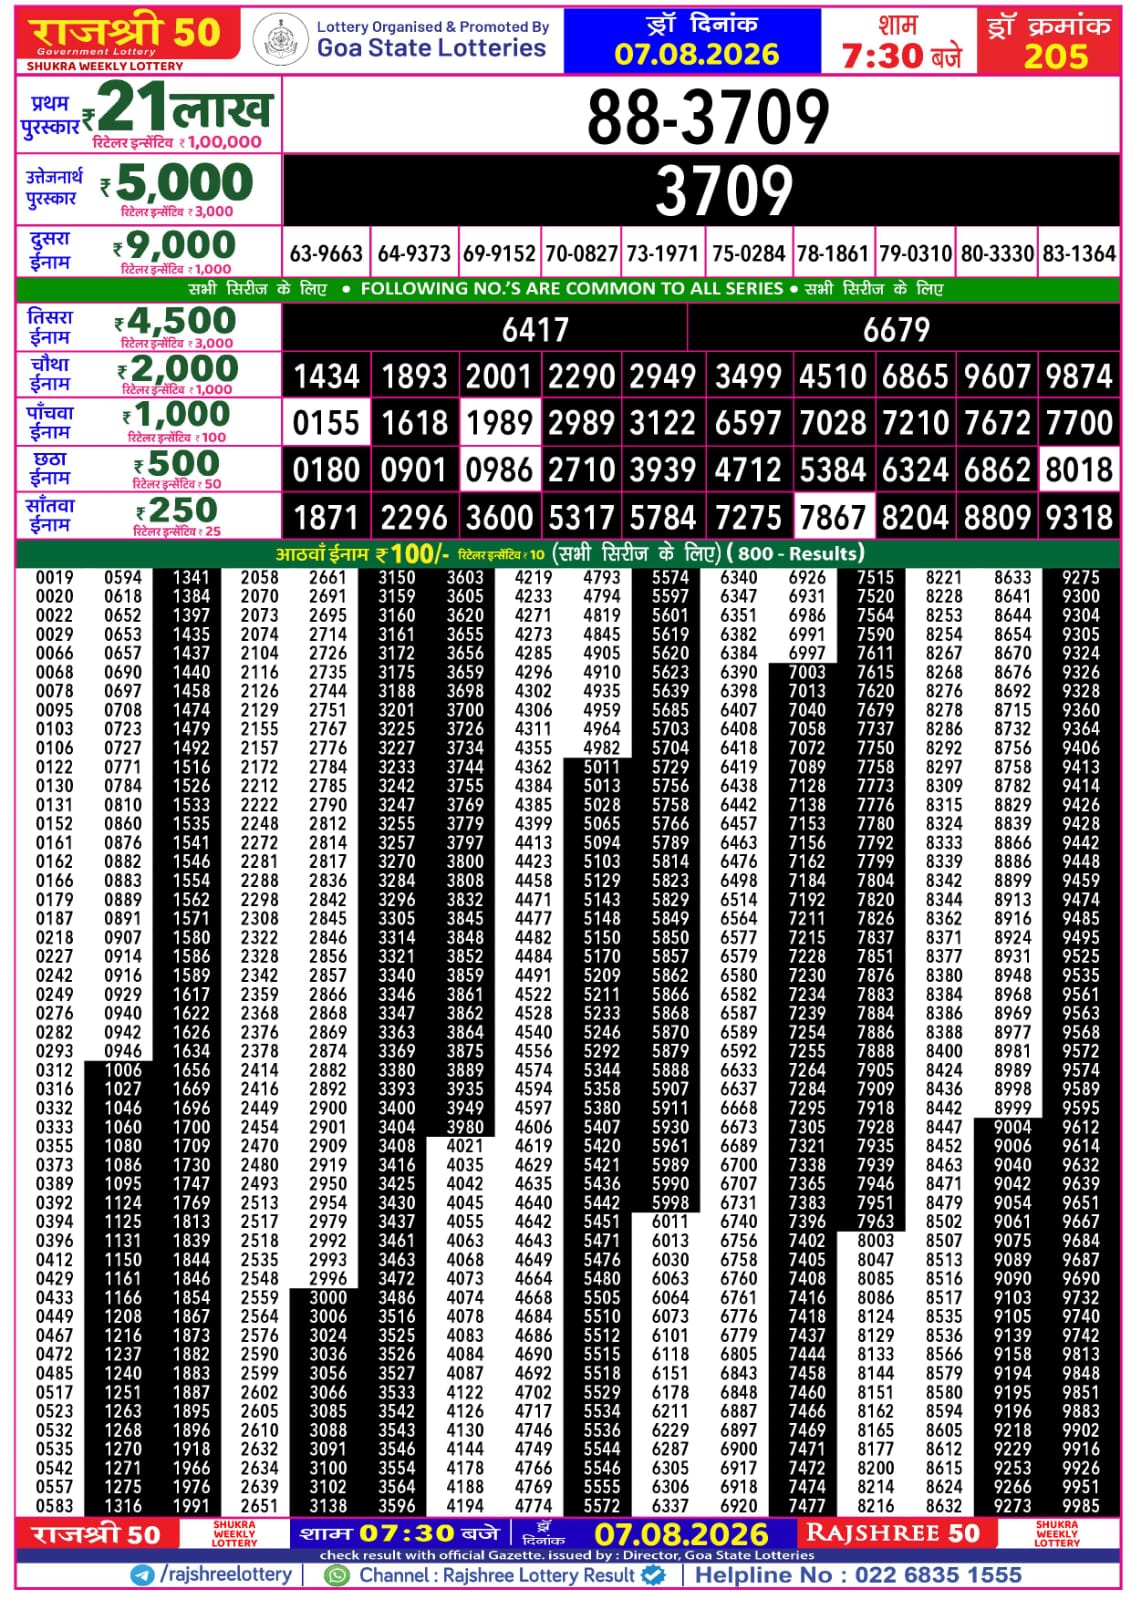Viewport: 1131px width, 1599px height.
Task: Select highlighted sixth prize number 0986
Action: [499, 470]
